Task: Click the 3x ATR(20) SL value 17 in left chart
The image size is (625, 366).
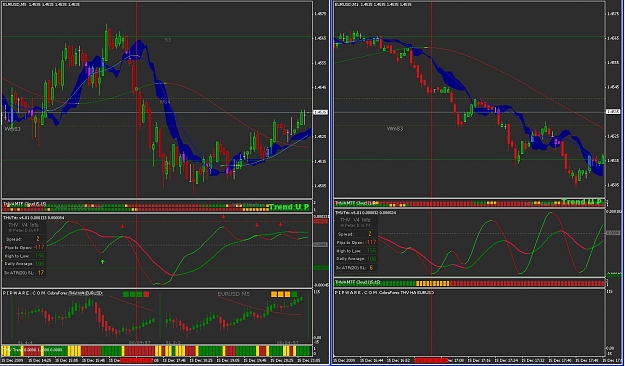Action: [41, 273]
